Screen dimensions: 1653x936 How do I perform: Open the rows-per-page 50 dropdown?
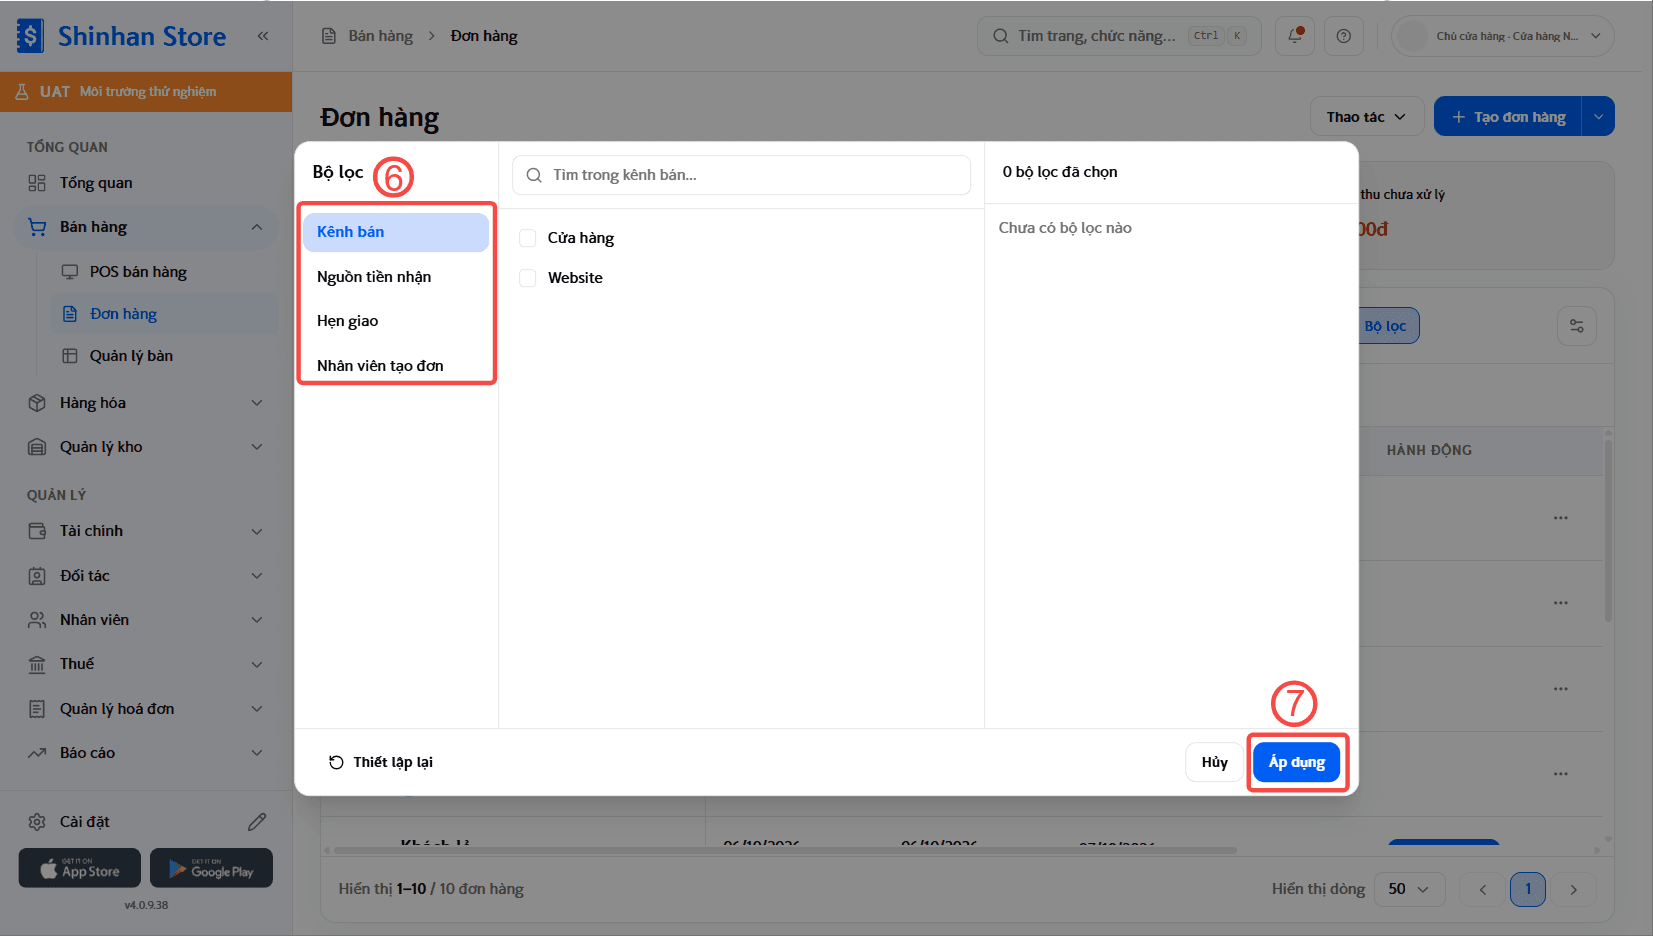(1408, 889)
